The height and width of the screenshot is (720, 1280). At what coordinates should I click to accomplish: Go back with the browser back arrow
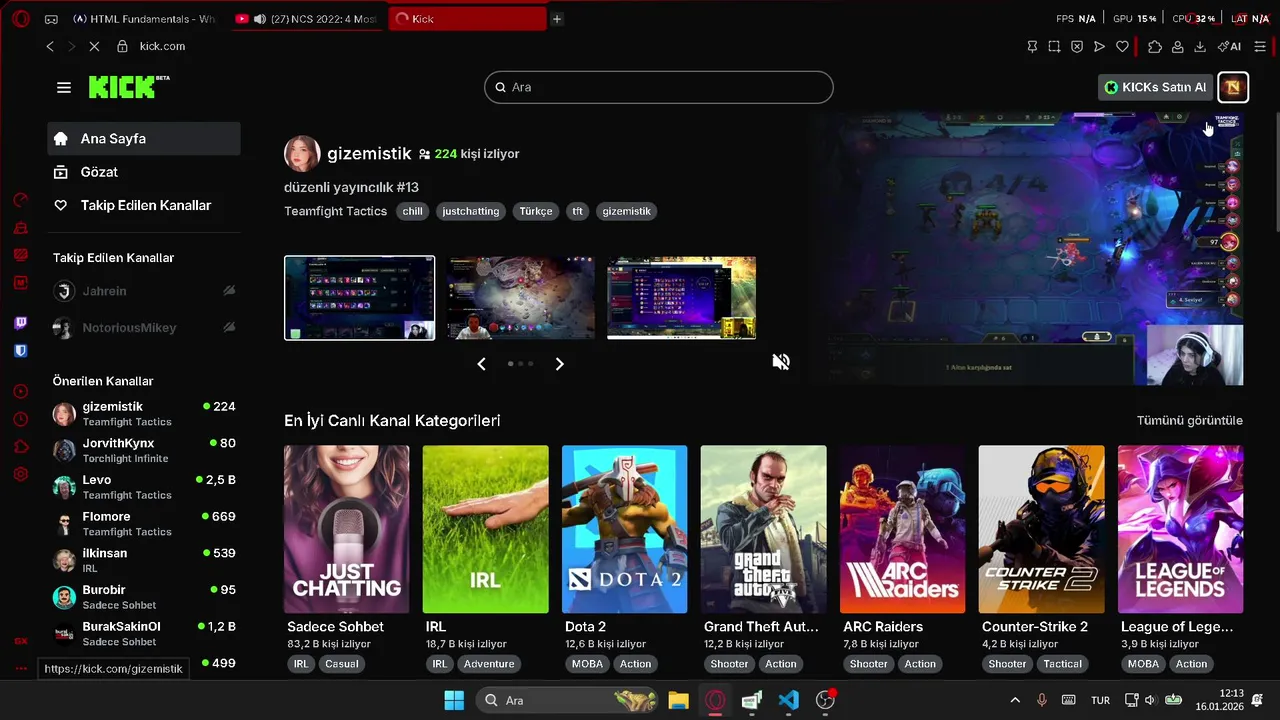point(50,46)
